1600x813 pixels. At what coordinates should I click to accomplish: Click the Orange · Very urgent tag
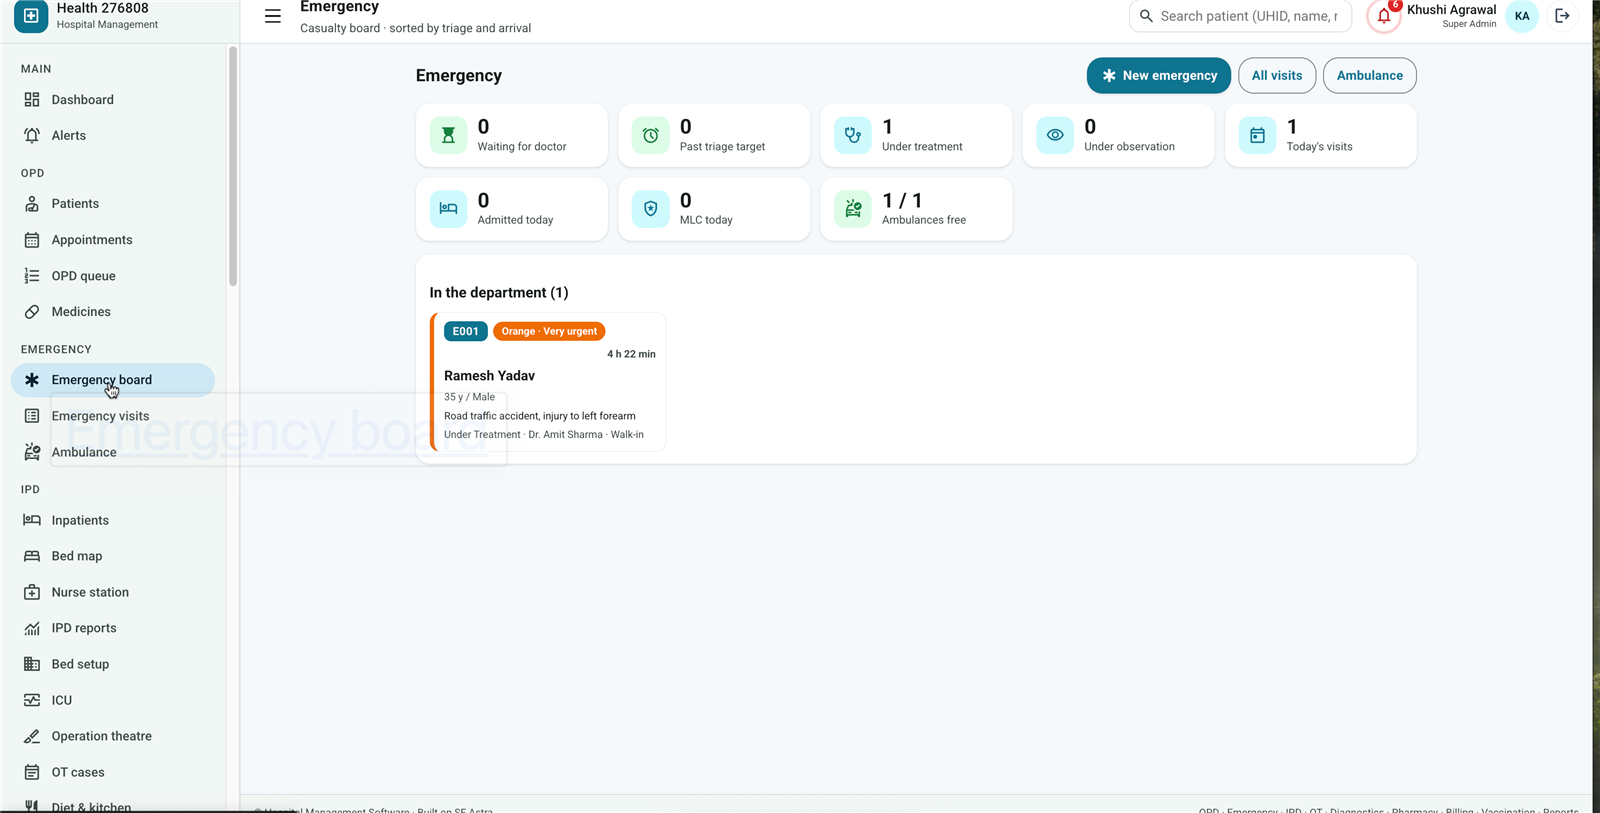click(x=549, y=331)
